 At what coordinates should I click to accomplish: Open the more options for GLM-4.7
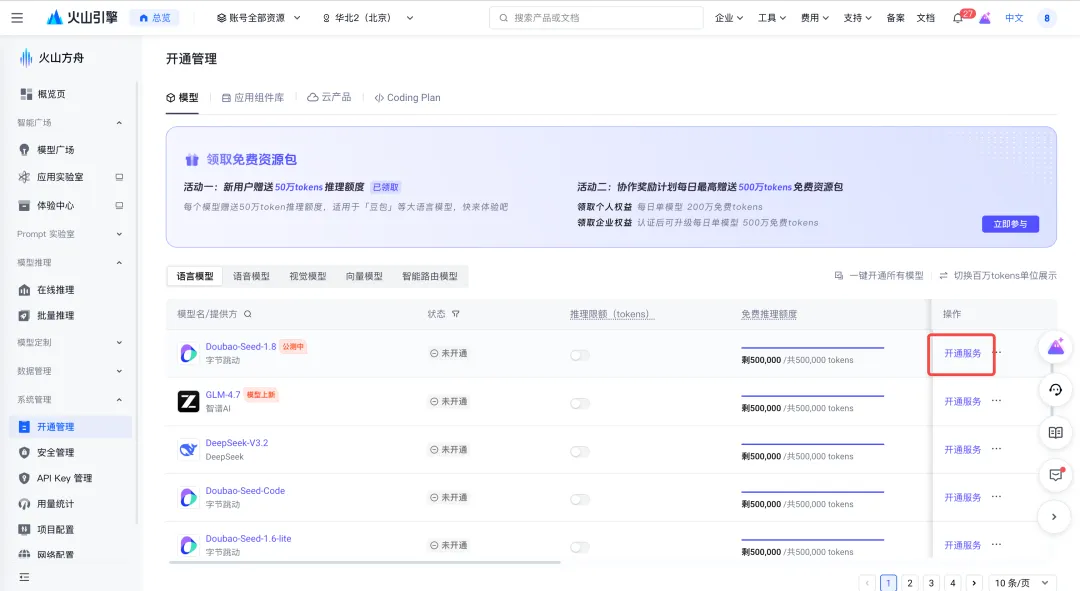(x=997, y=401)
